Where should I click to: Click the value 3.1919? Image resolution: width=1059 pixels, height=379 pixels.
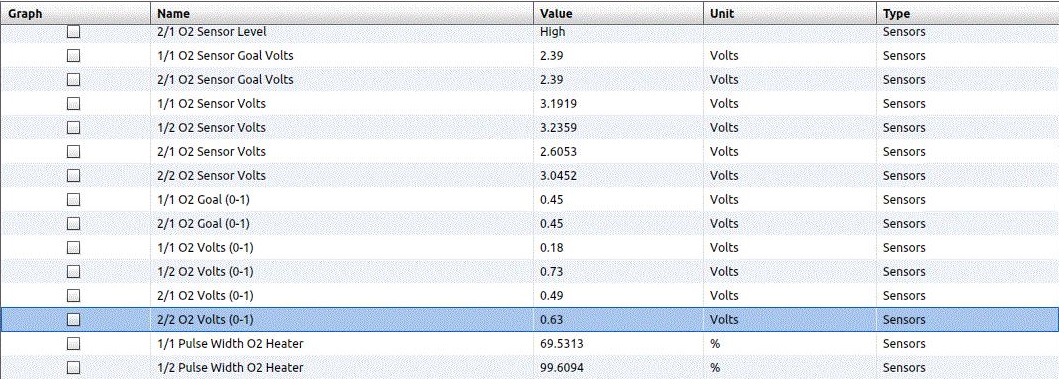[558, 103]
